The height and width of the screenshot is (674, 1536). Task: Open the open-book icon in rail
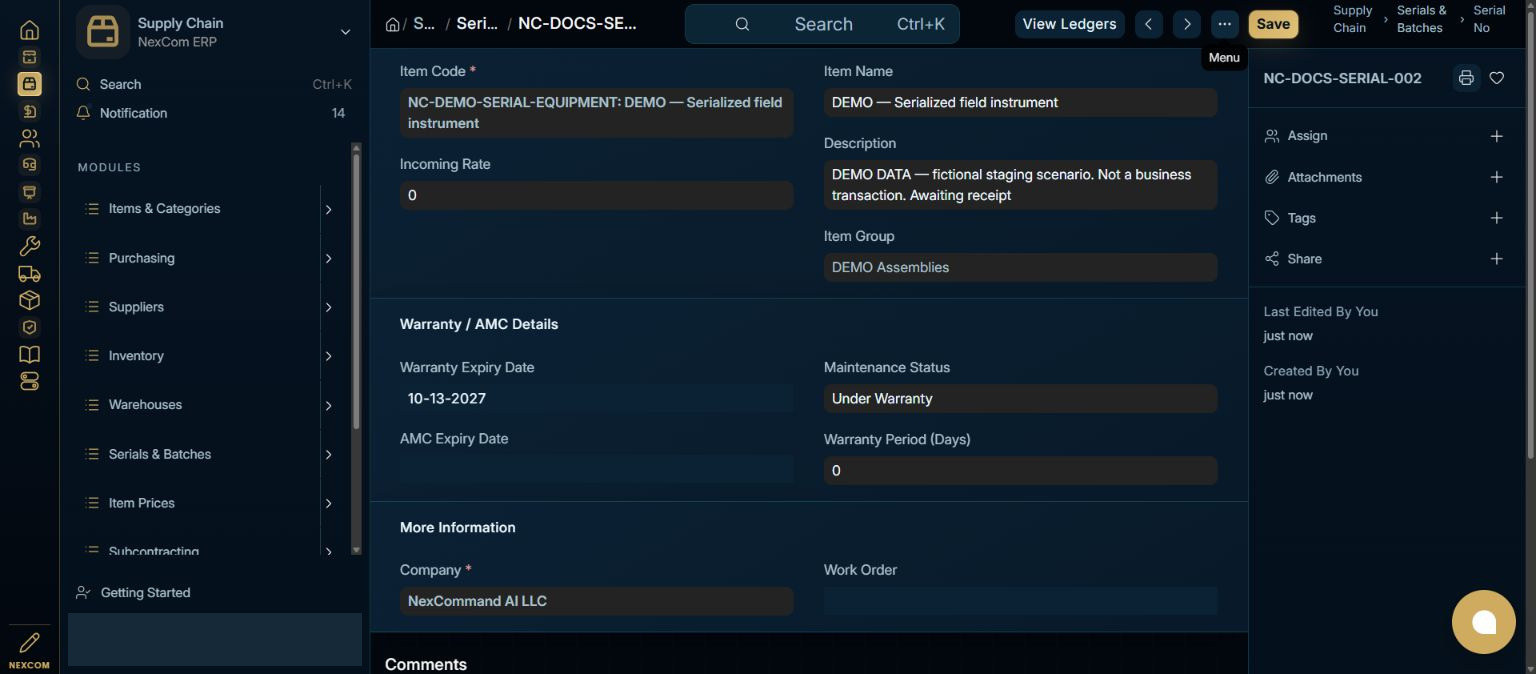click(x=29, y=354)
